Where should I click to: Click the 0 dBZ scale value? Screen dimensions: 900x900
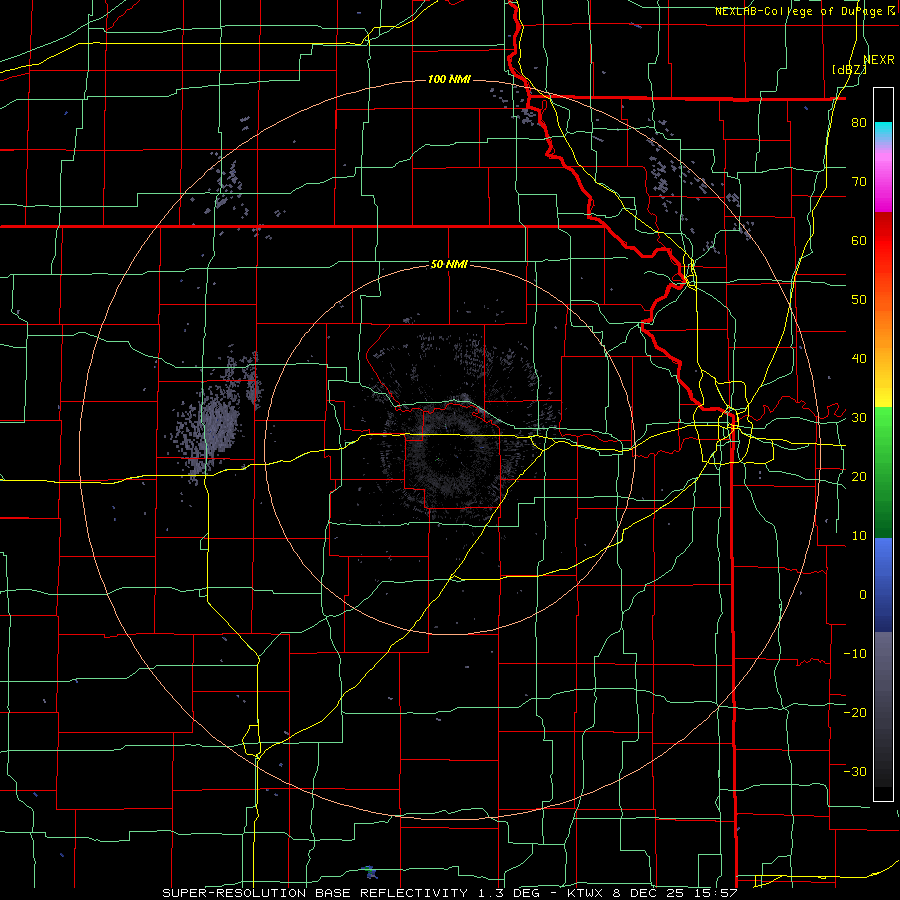pos(863,595)
